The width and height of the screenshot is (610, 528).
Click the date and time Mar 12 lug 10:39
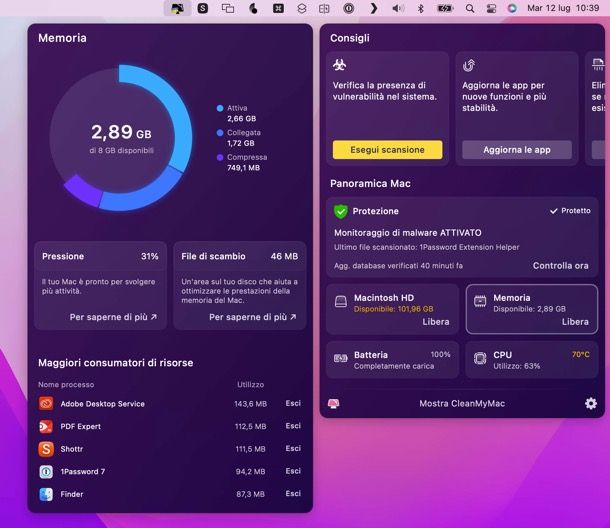563,8
